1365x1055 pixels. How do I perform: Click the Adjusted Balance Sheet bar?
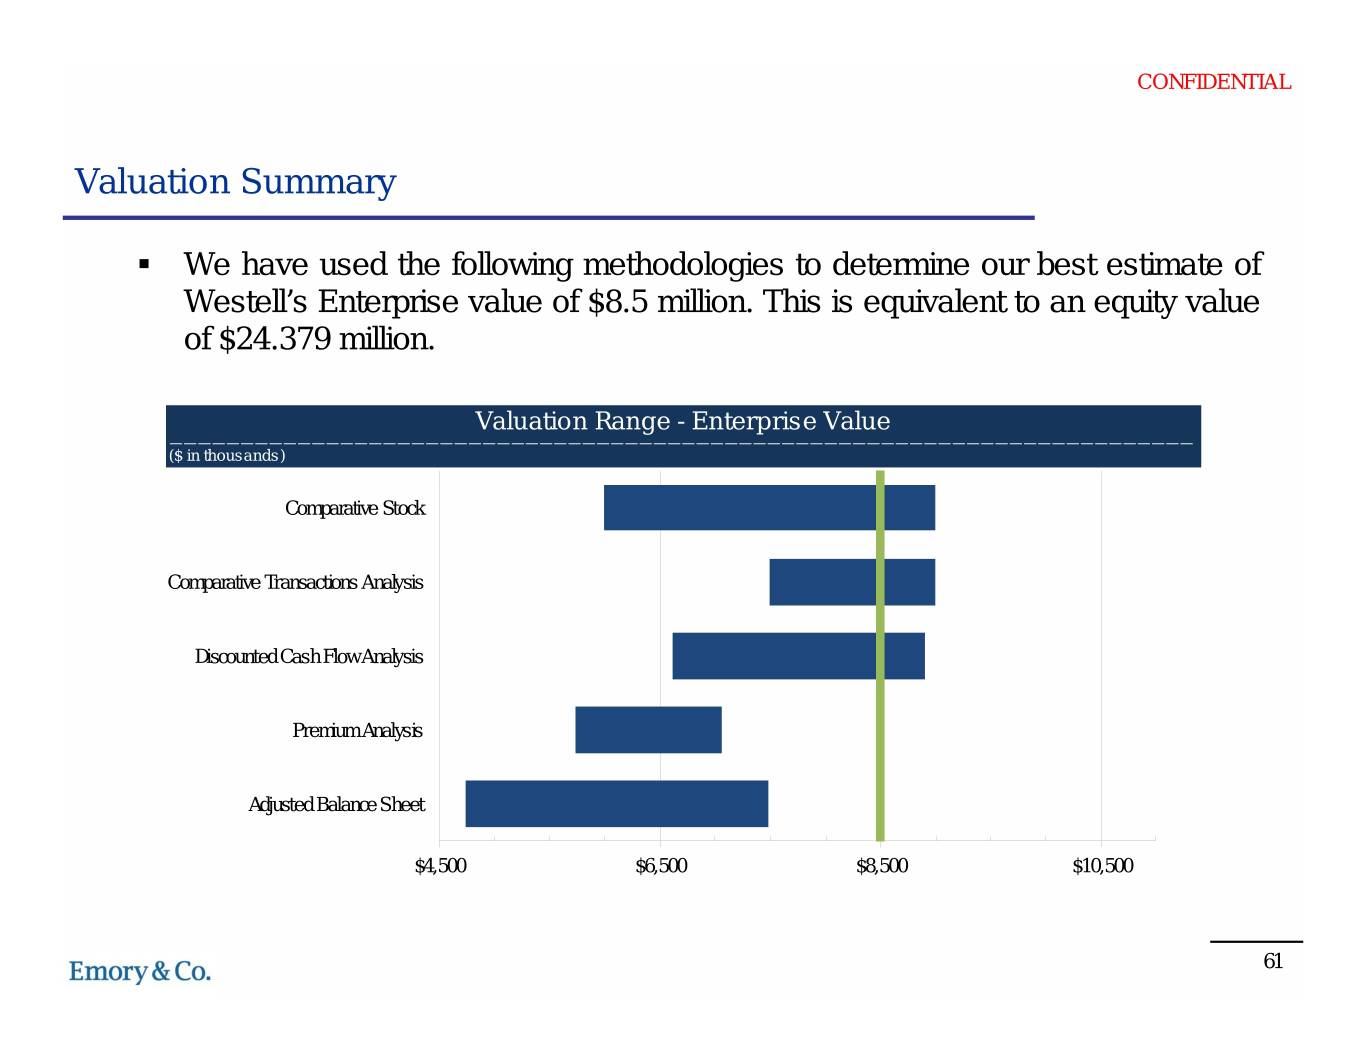click(617, 804)
